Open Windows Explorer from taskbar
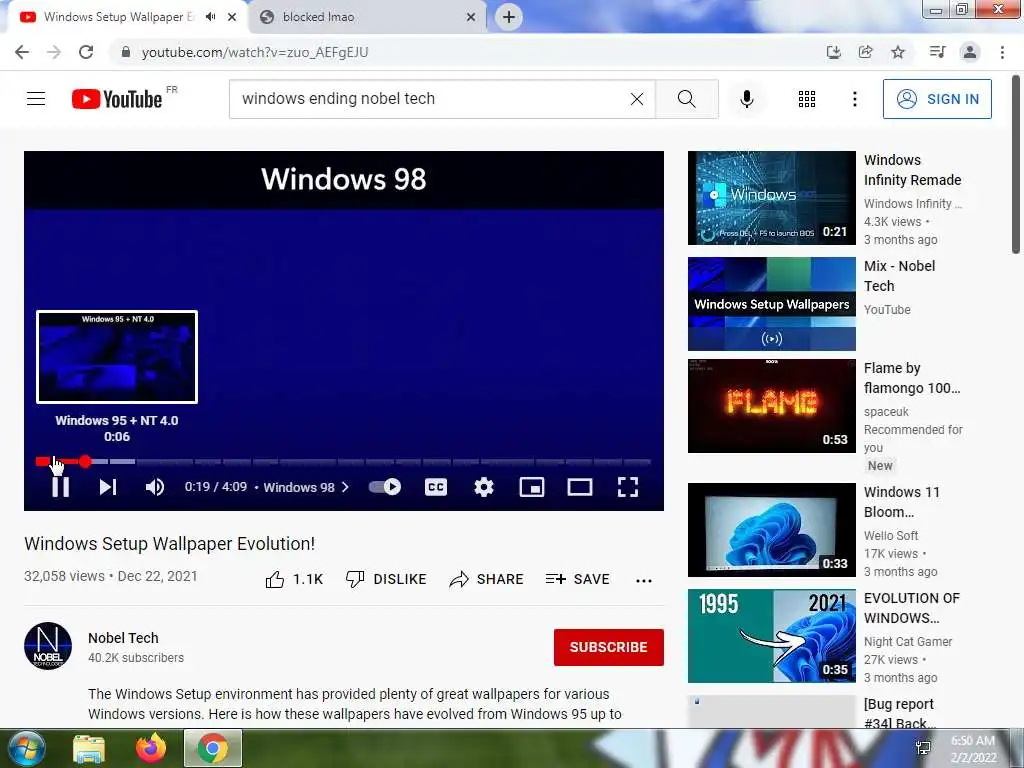The width and height of the screenshot is (1024, 768). (89, 748)
